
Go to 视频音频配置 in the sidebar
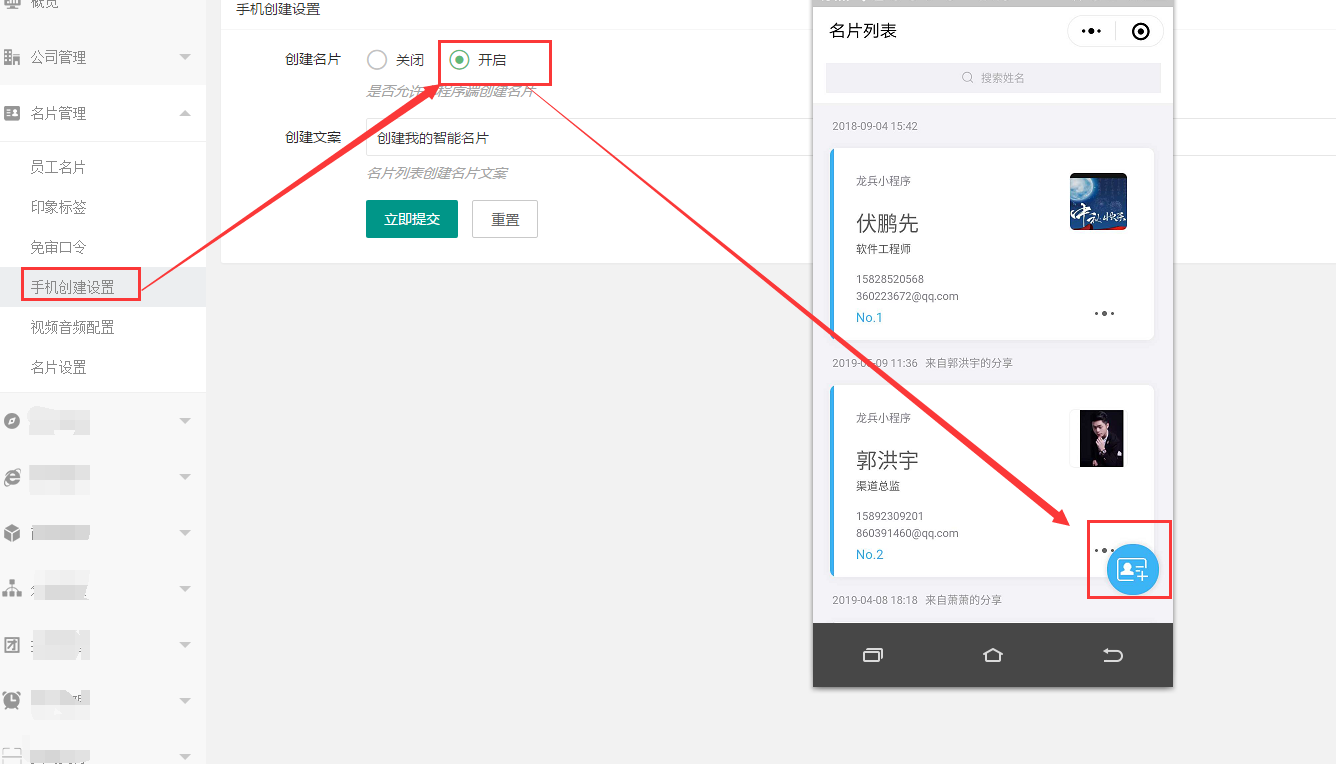tap(72, 327)
